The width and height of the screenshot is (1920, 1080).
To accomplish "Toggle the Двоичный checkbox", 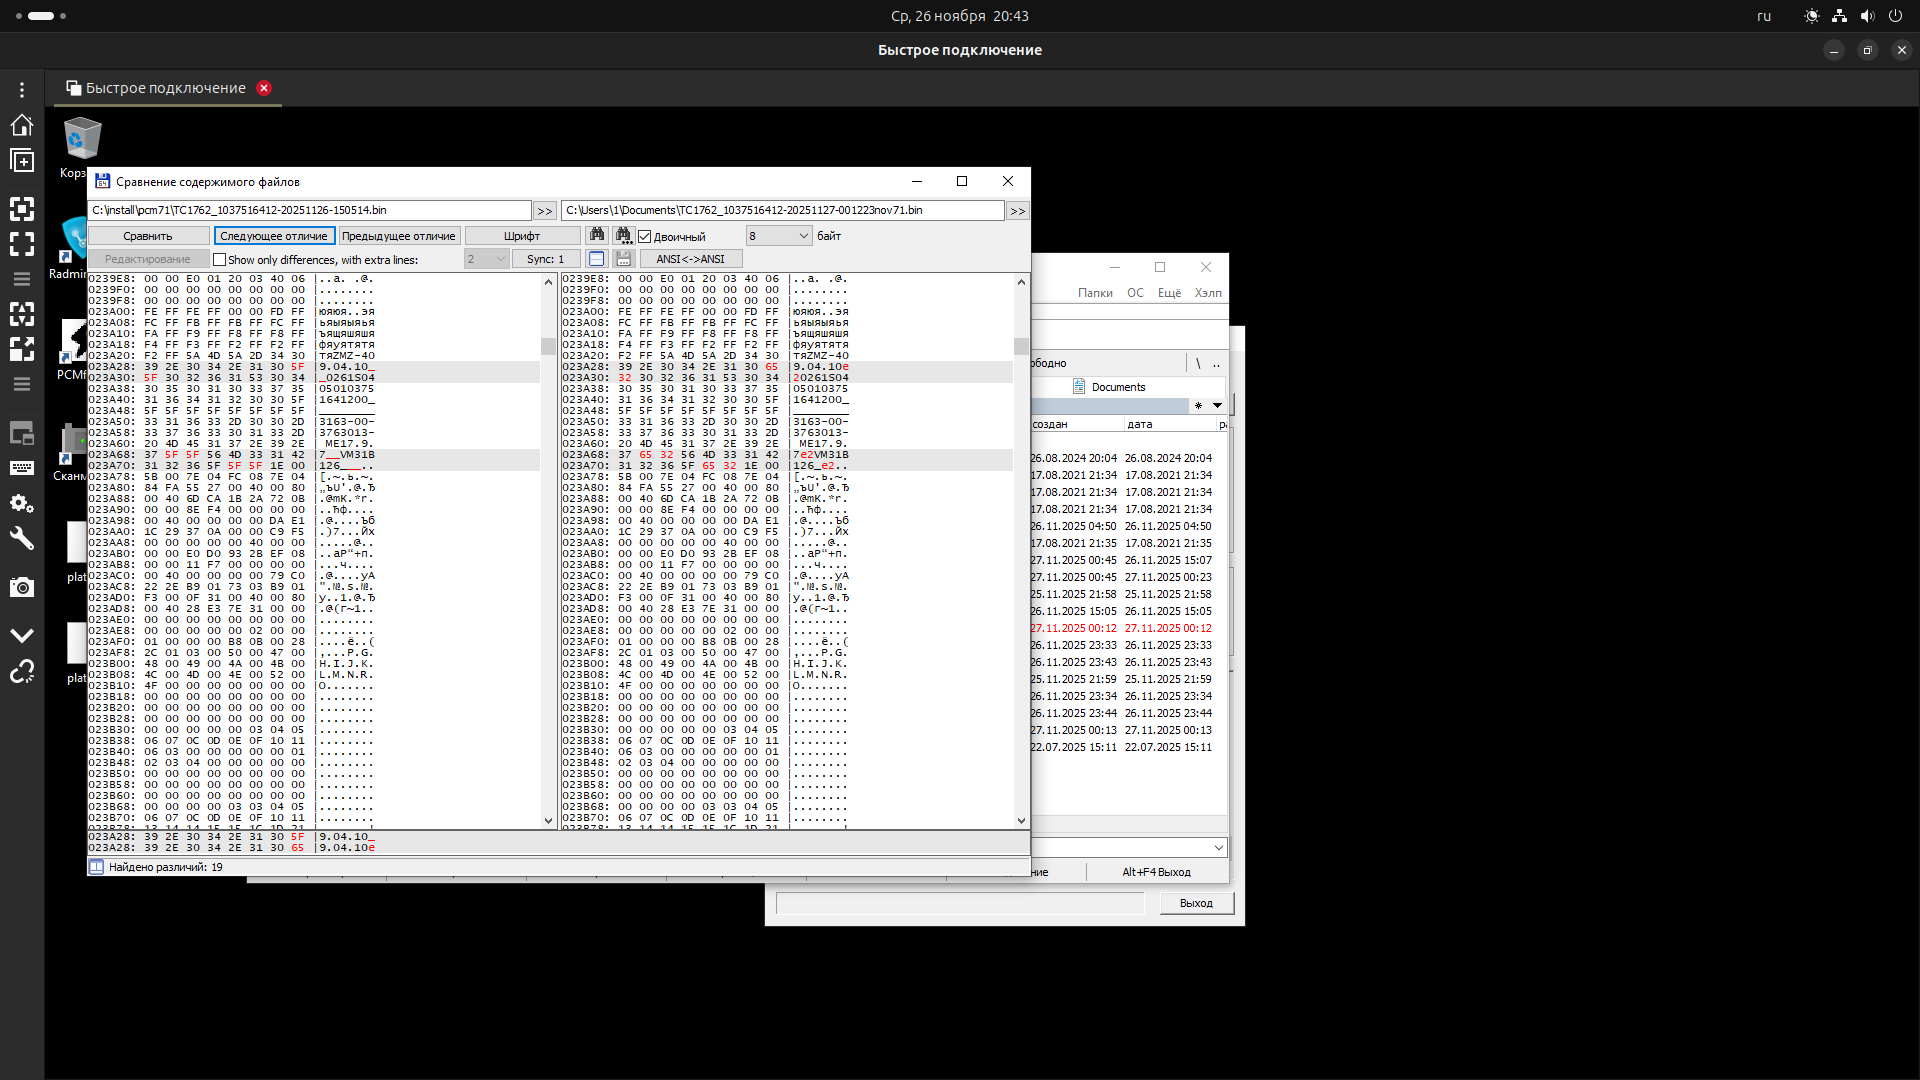I will point(645,237).
